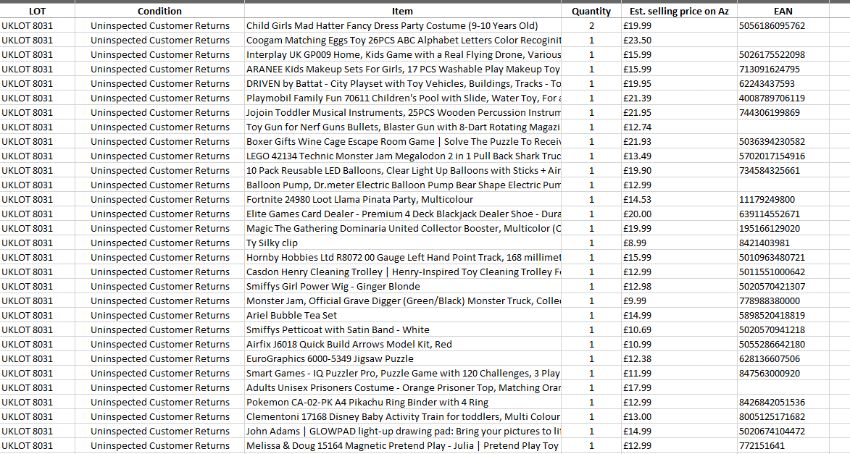Screen dimensions: 850x454
Task: Select EAN 5702017154916 cell
Action: click(783, 156)
